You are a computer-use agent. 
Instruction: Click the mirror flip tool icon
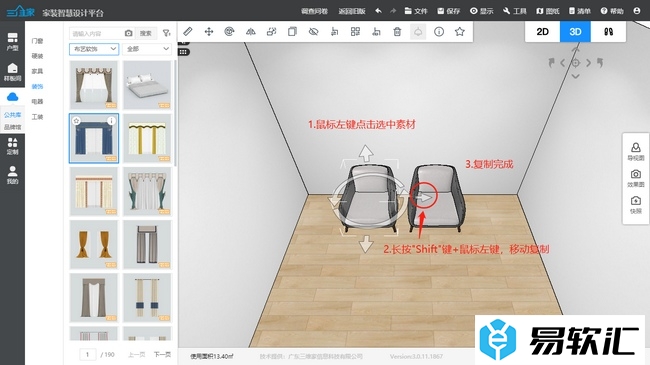pos(250,32)
